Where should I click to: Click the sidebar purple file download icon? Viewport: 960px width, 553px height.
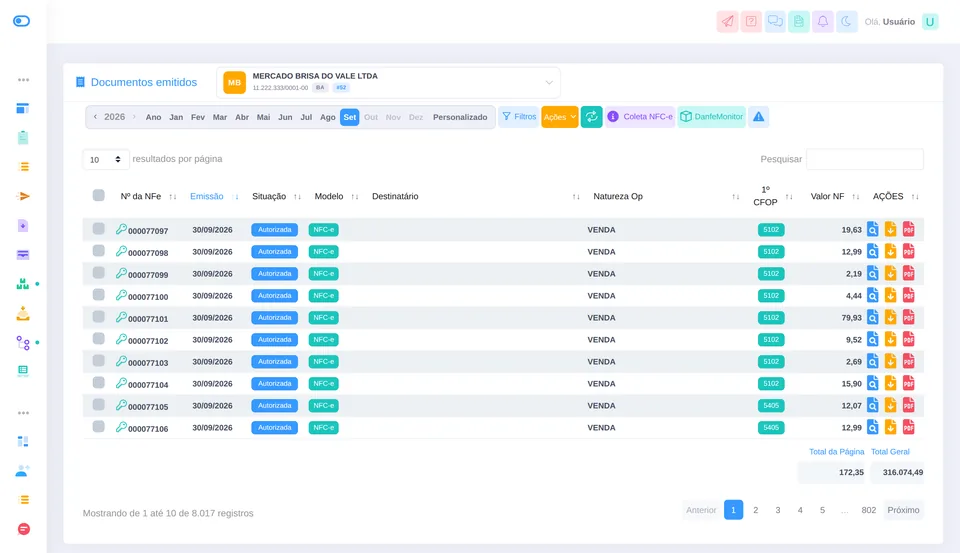tap(23, 225)
